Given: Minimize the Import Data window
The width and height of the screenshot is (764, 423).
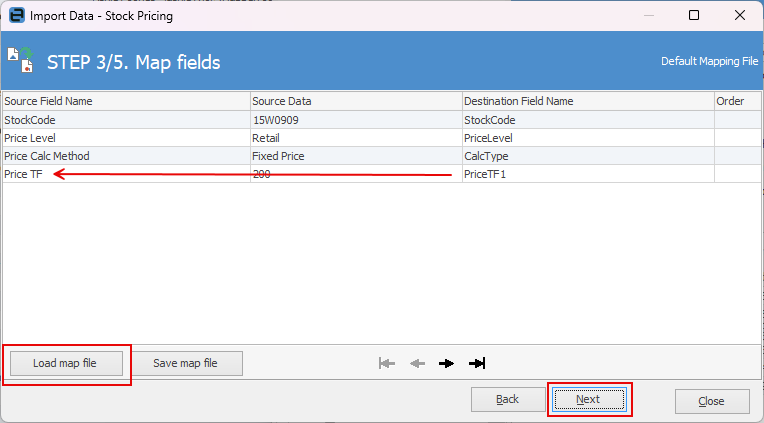Looking at the screenshot, I should [x=648, y=15].
